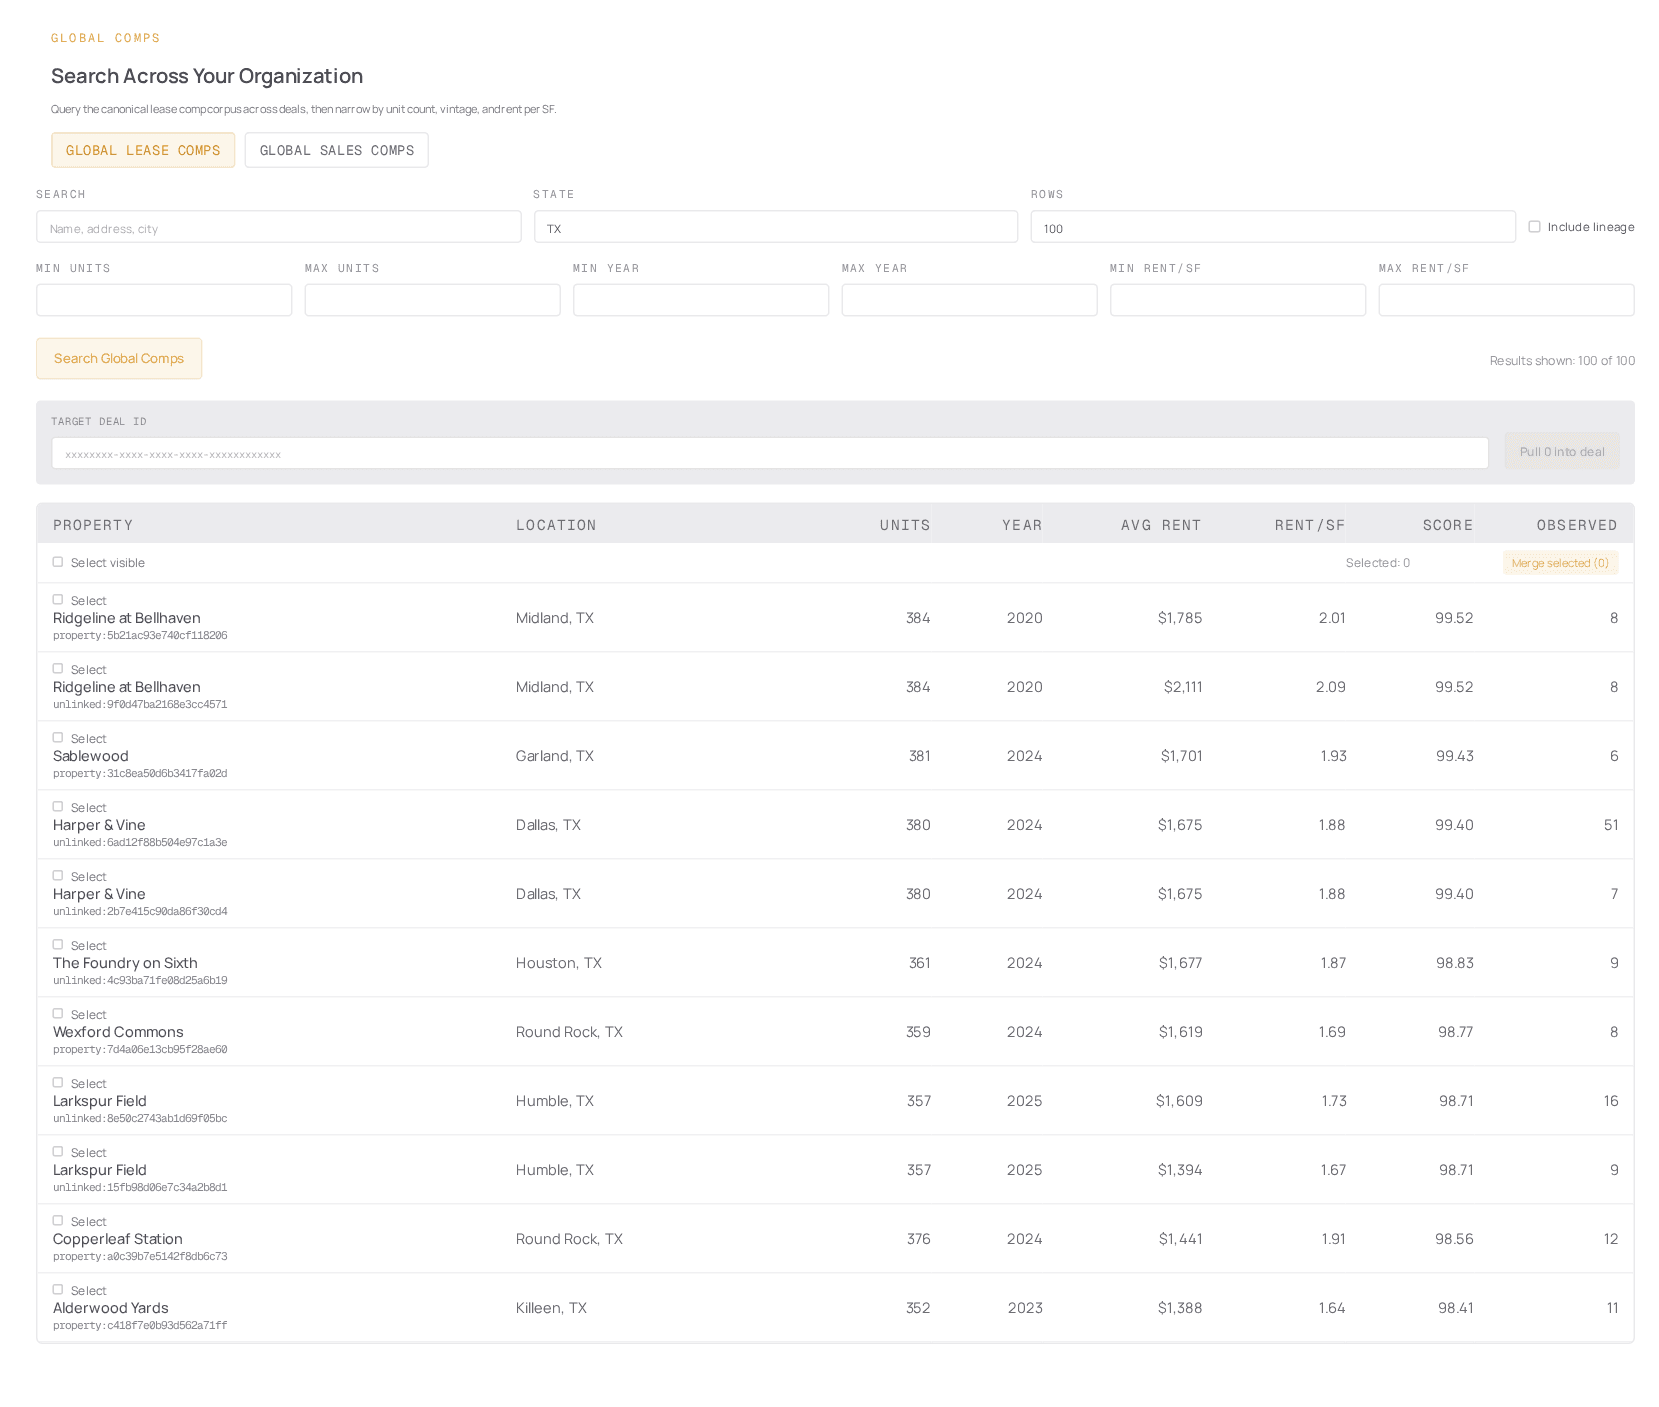
Task: Click the Score column header
Action: pos(1448,525)
